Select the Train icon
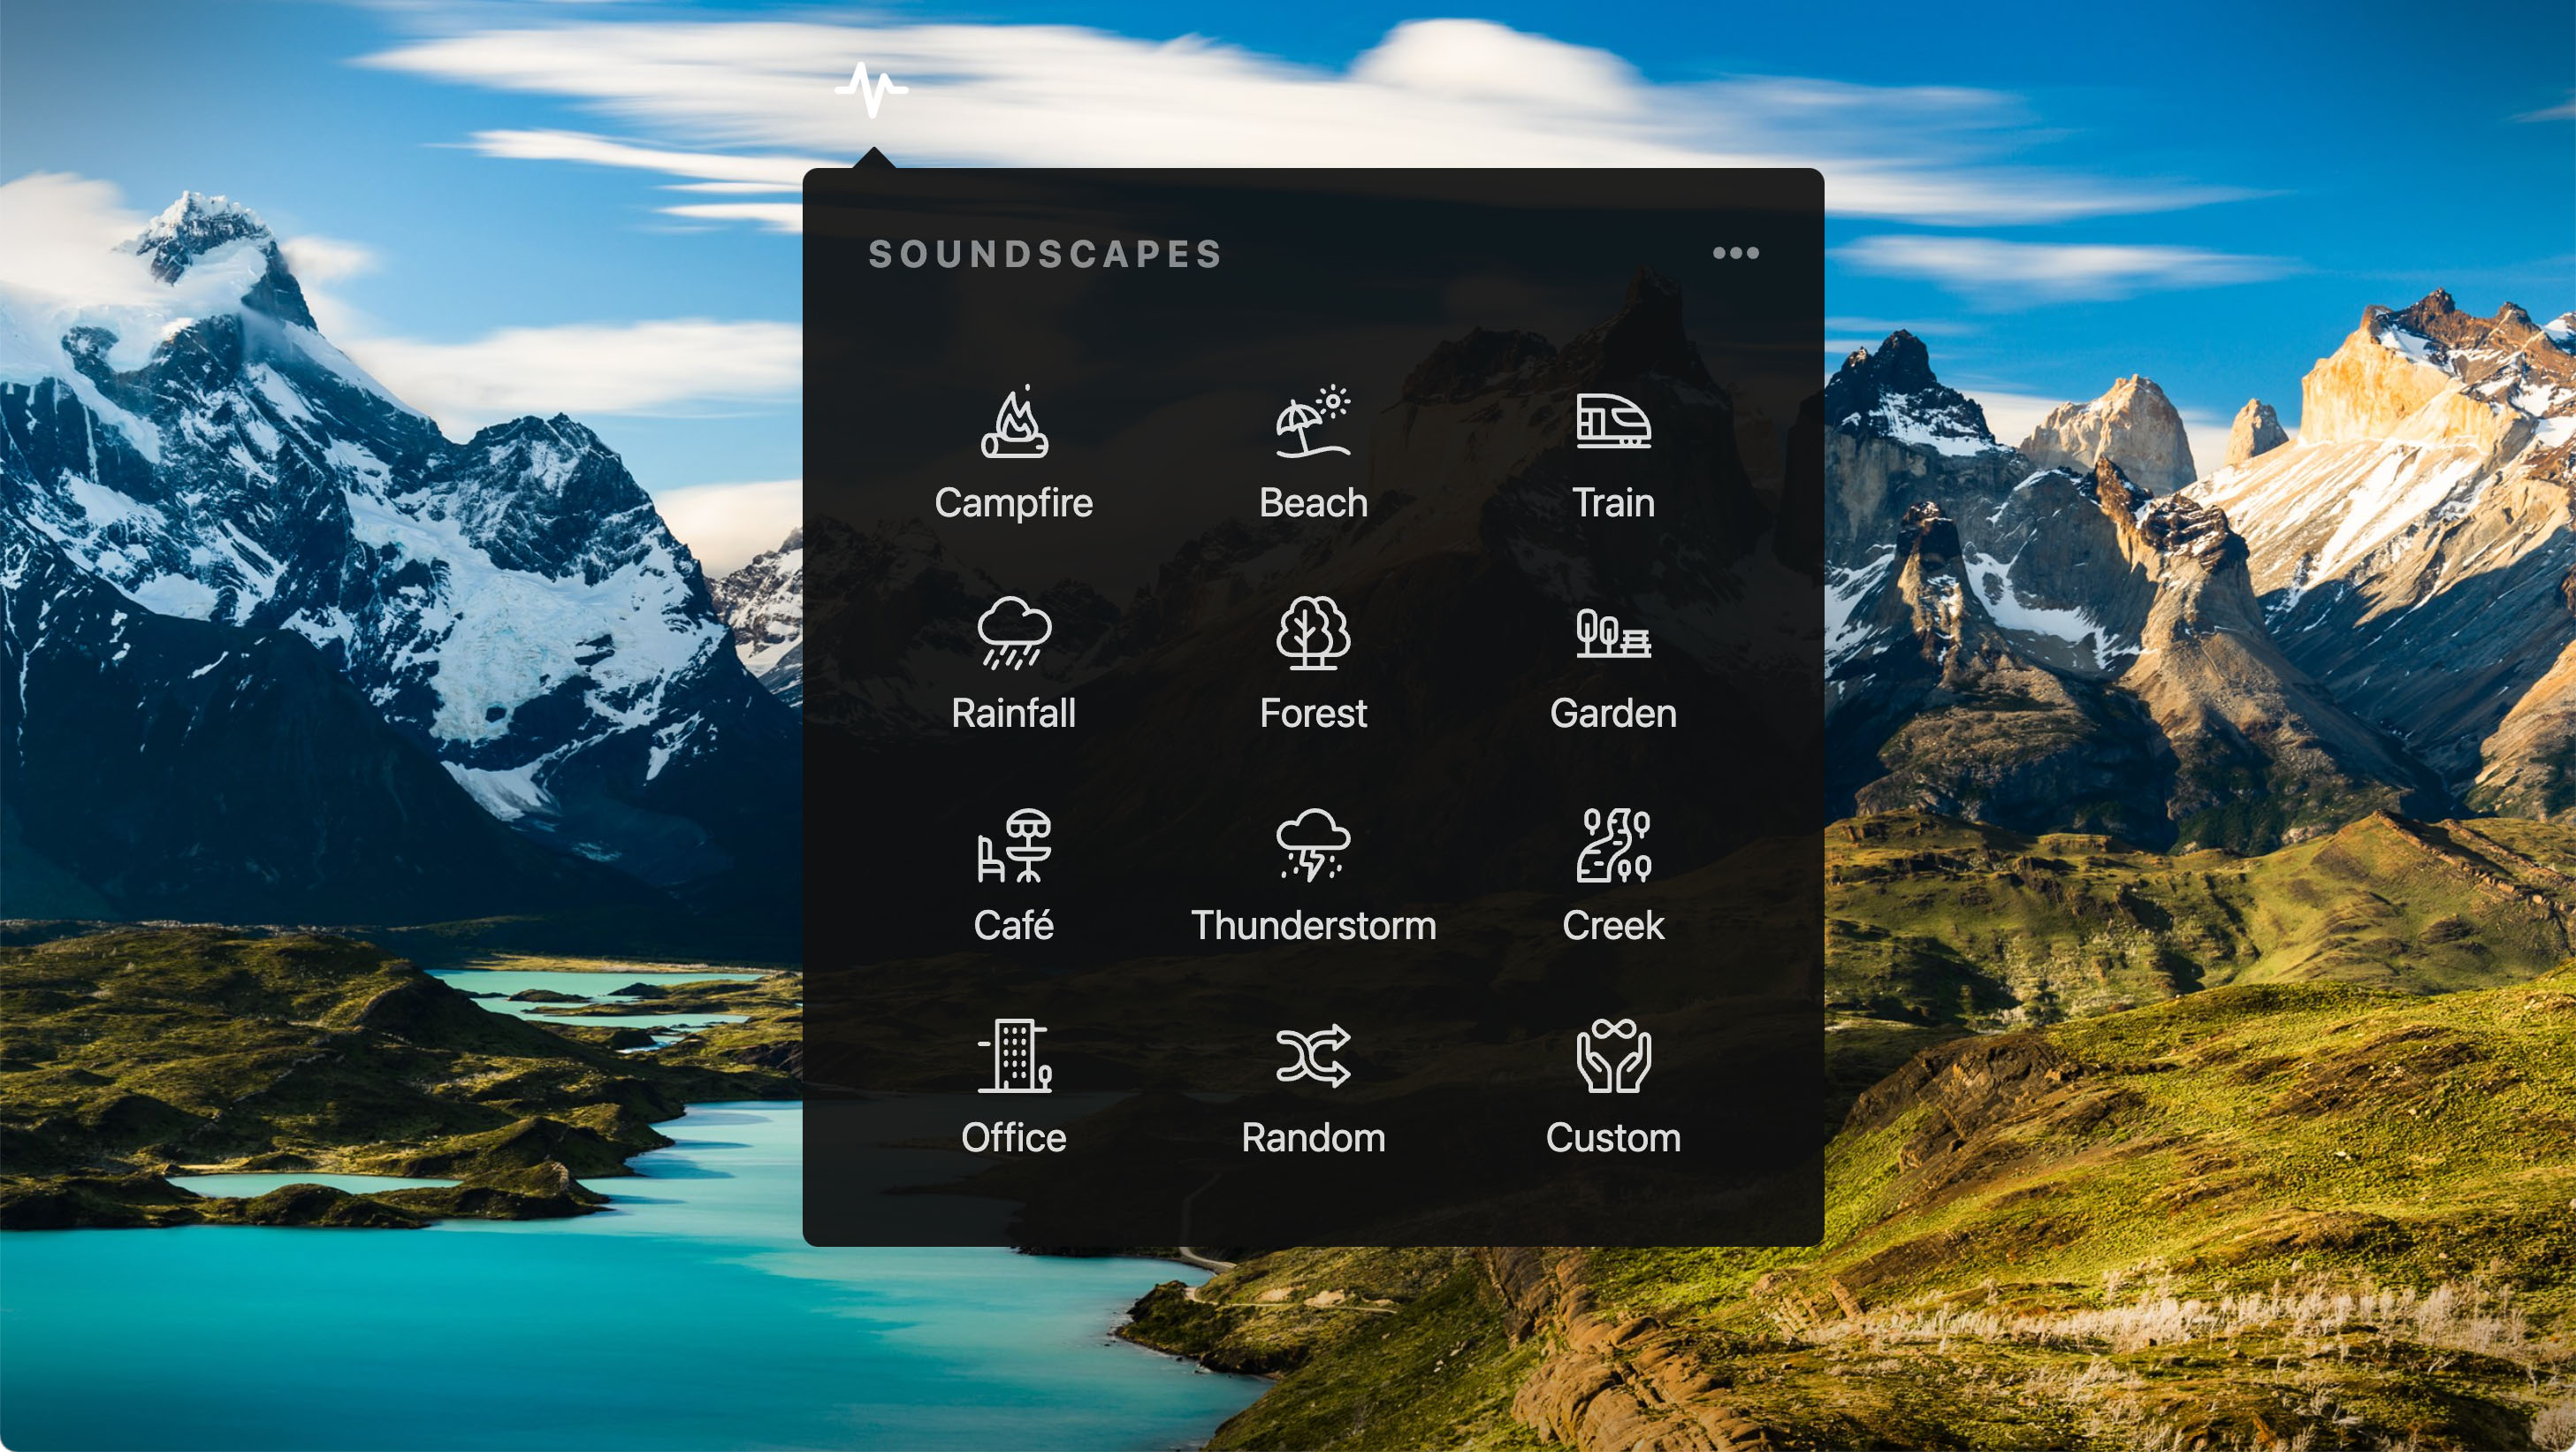The image size is (2576, 1452). [x=1613, y=421]
